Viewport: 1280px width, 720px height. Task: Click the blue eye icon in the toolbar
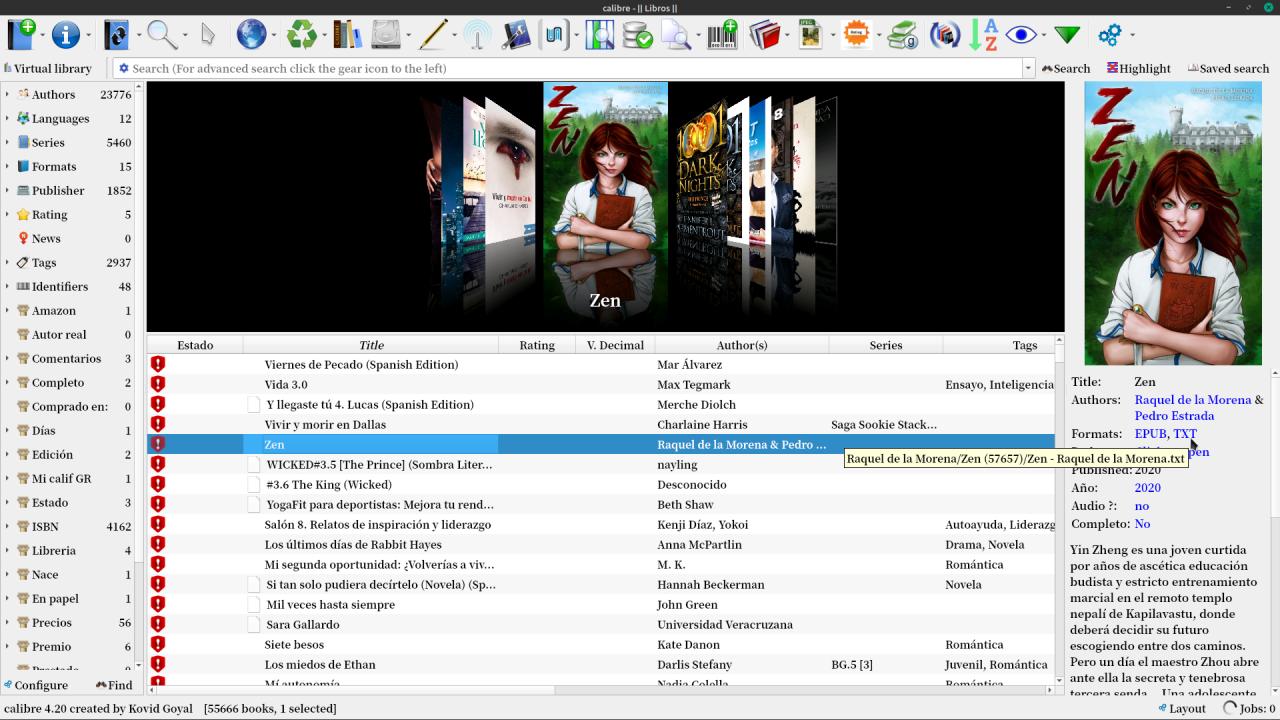tap(1021, 35)
